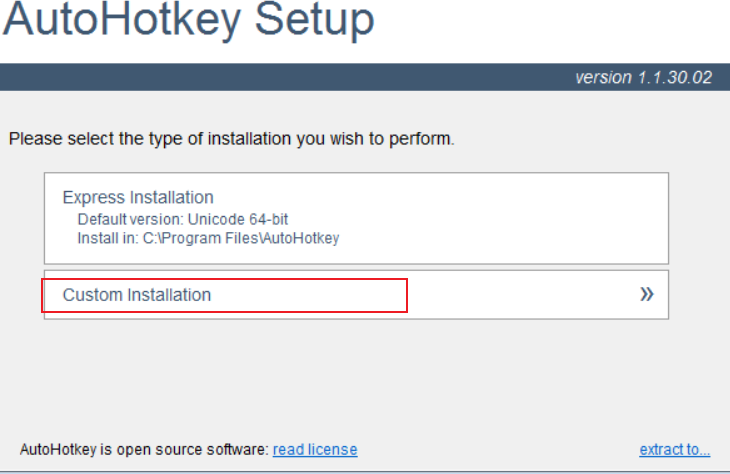The width and height of the screenshot is (730, 474).
Task: Click the blank white area right of the title
Action: point(550,25)
